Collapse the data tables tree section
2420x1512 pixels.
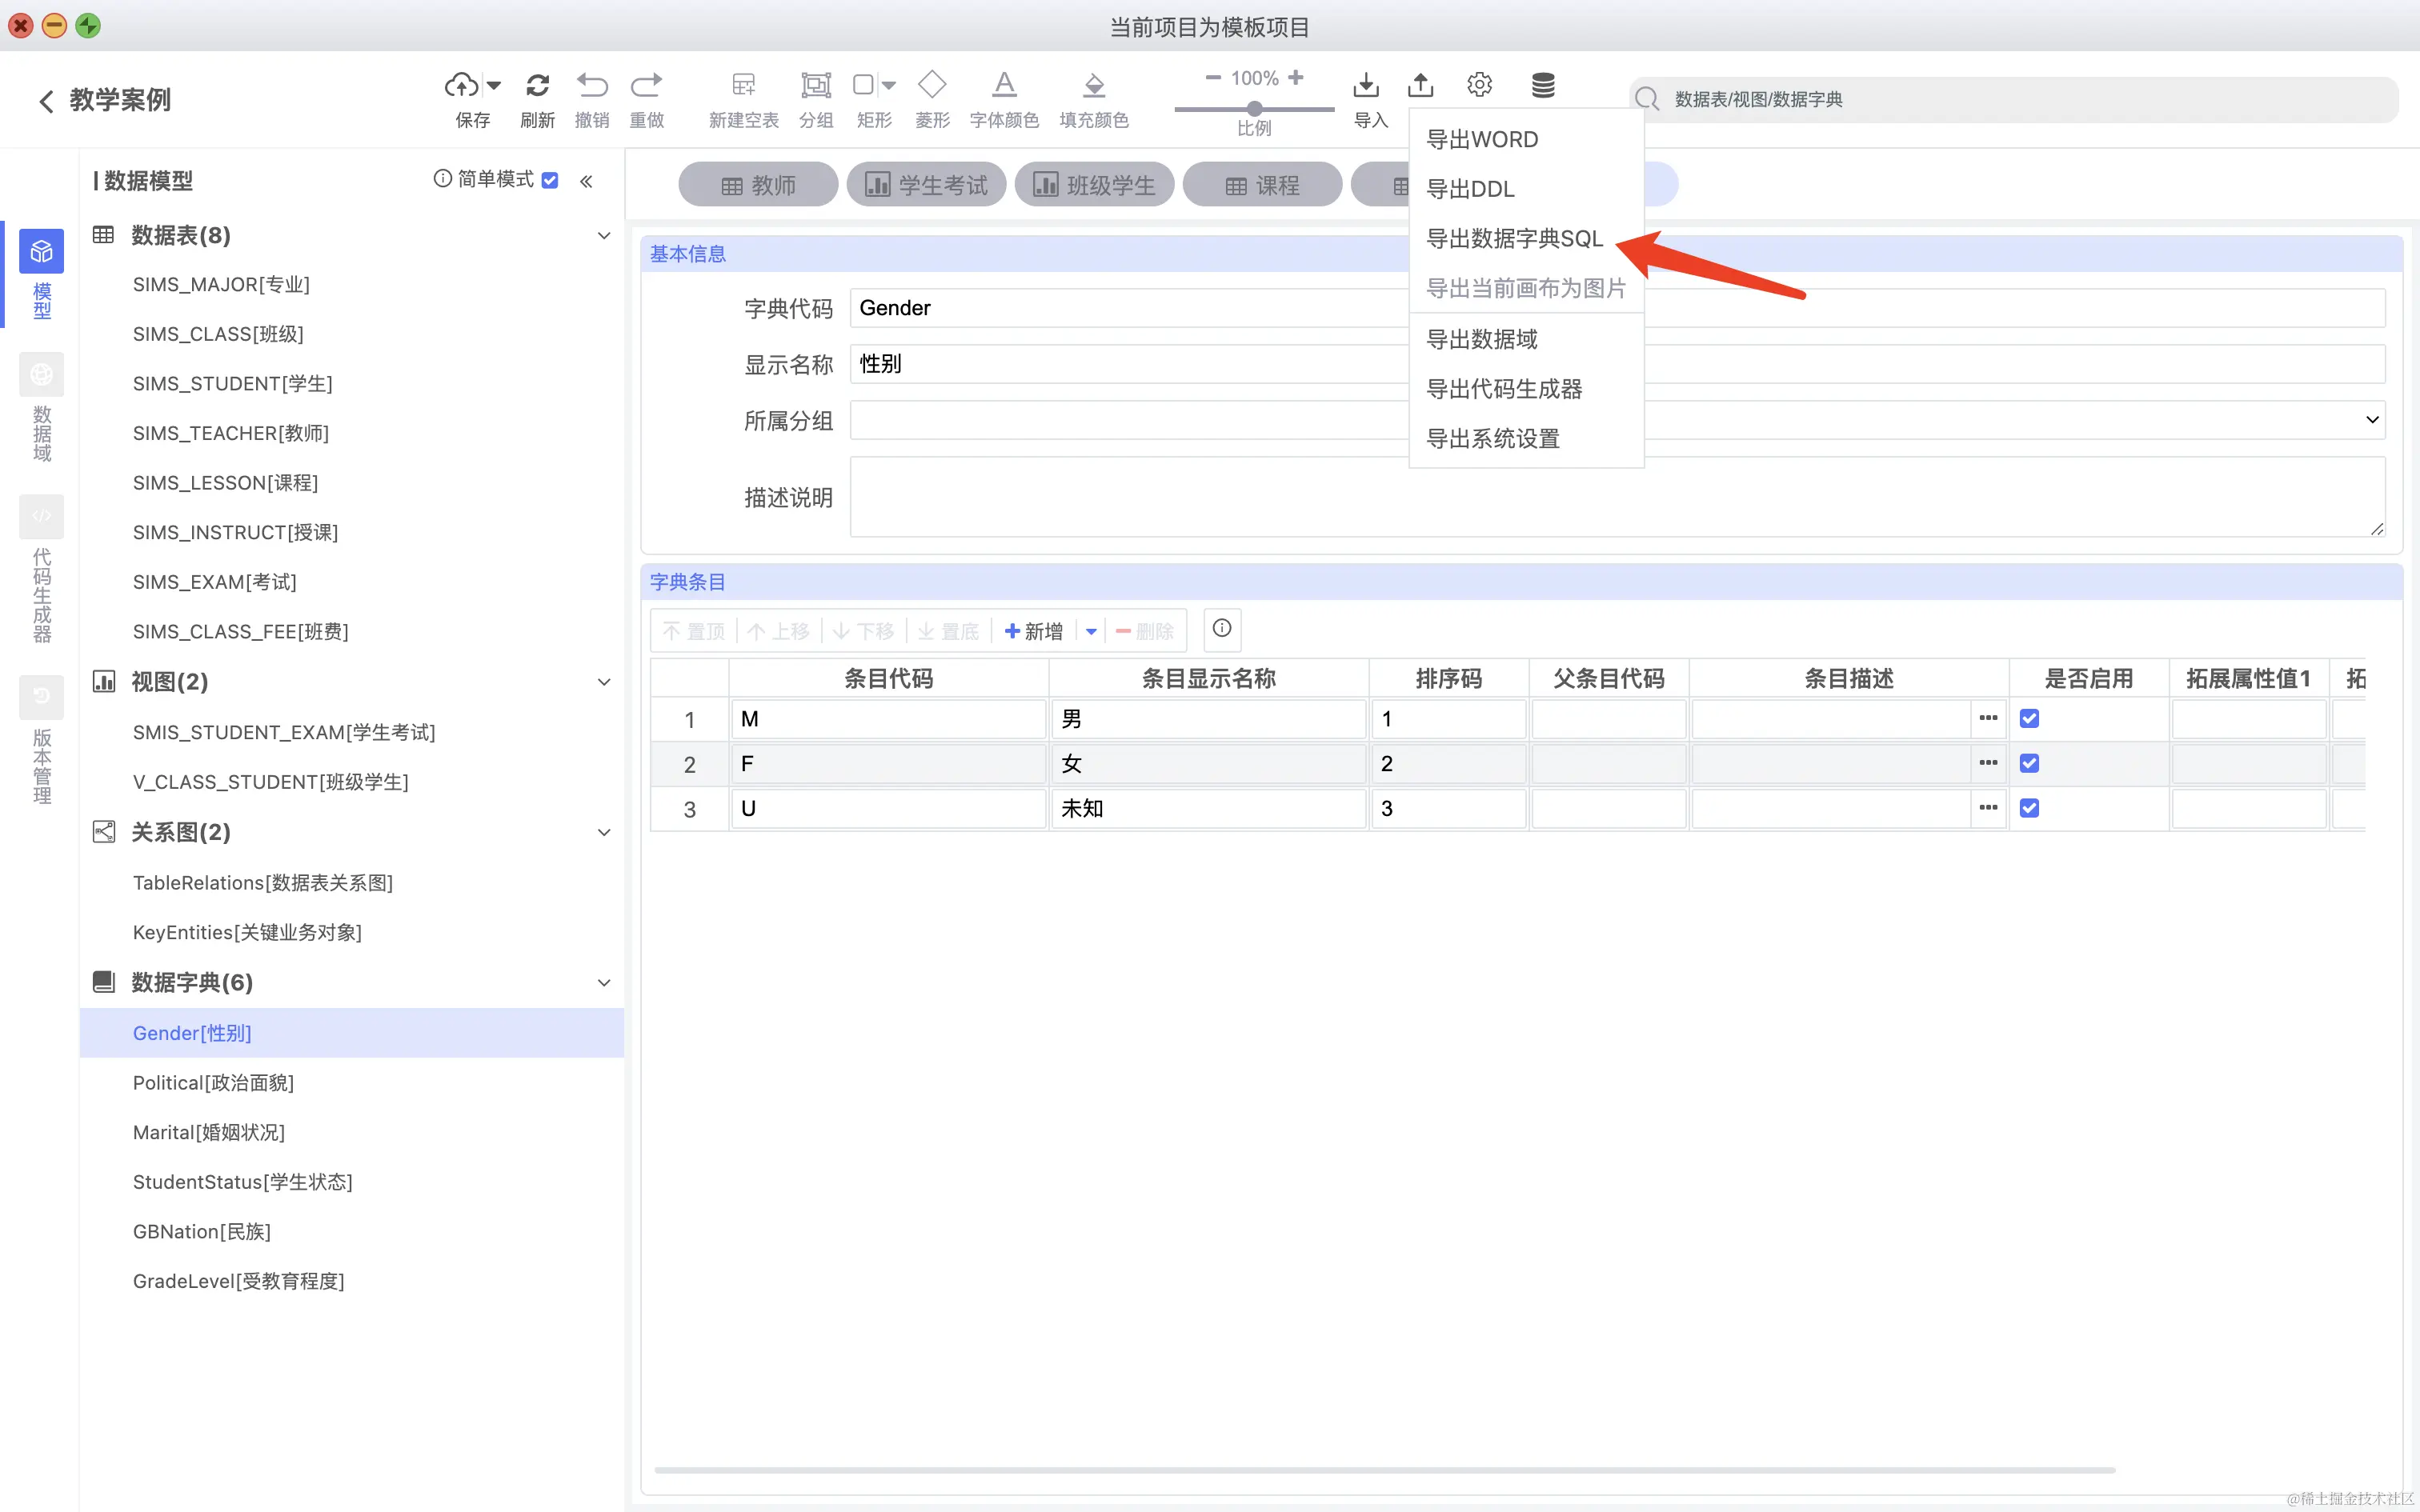pos(603,236)
